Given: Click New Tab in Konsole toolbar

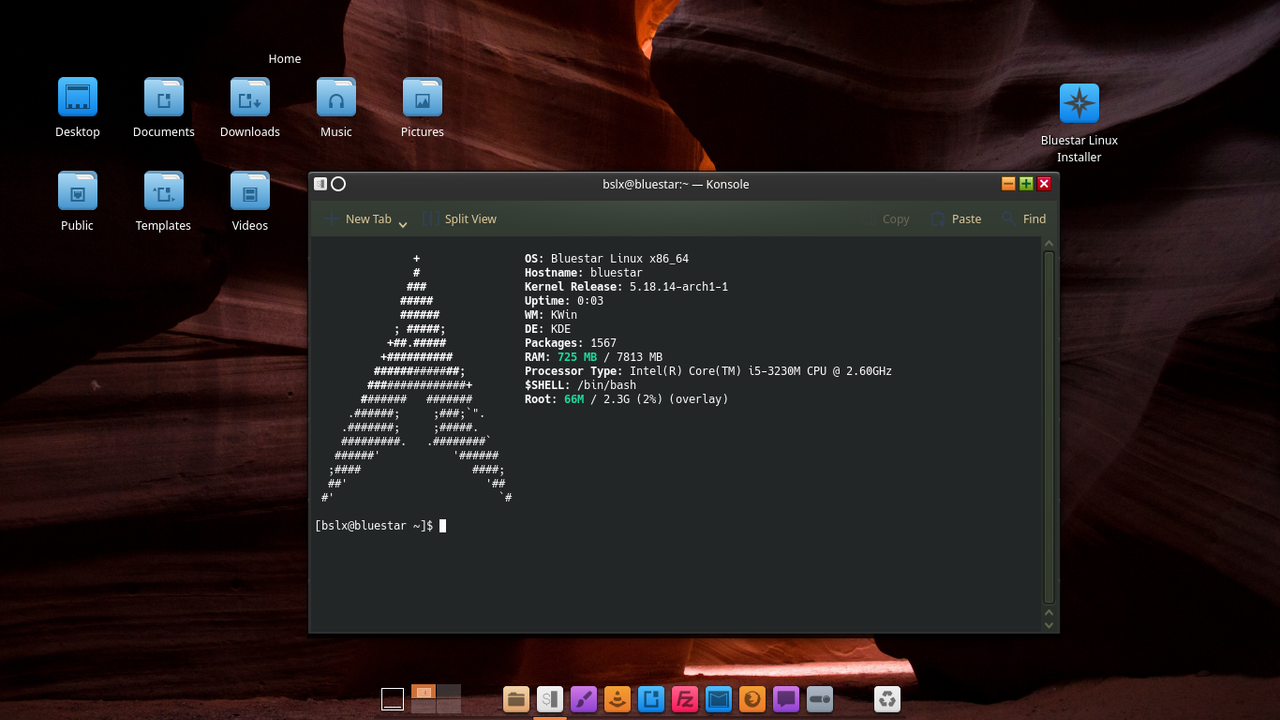Looking at the screenshot, I should tap(359, 219).
